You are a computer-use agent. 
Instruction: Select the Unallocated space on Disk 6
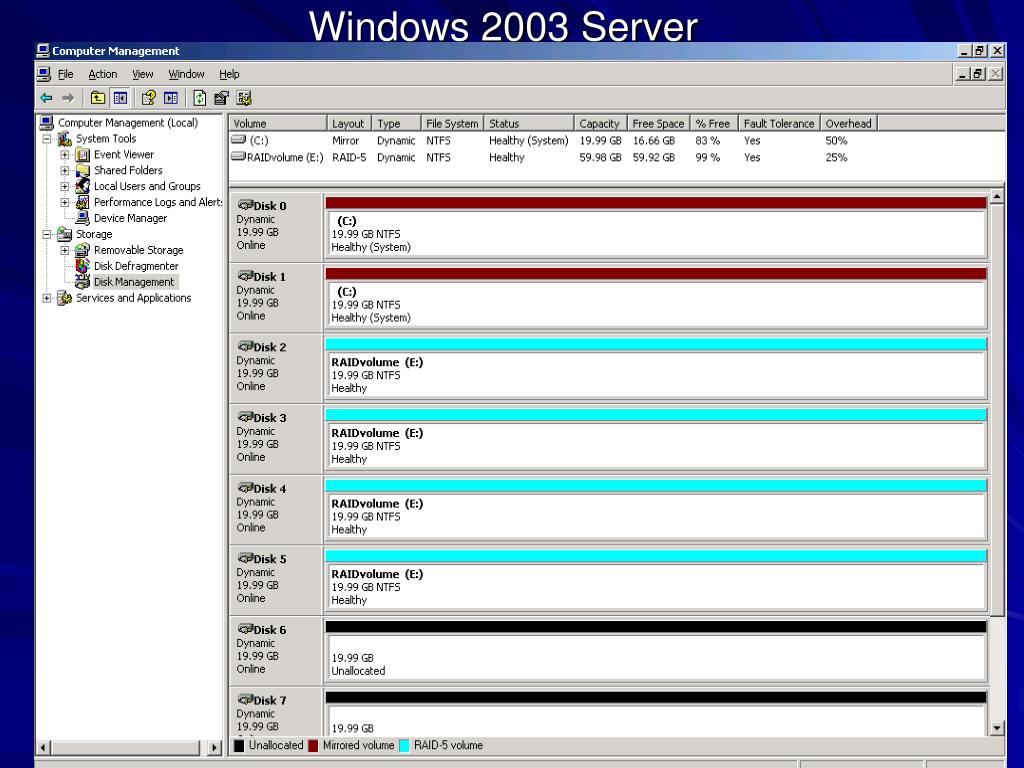(656, 650)
